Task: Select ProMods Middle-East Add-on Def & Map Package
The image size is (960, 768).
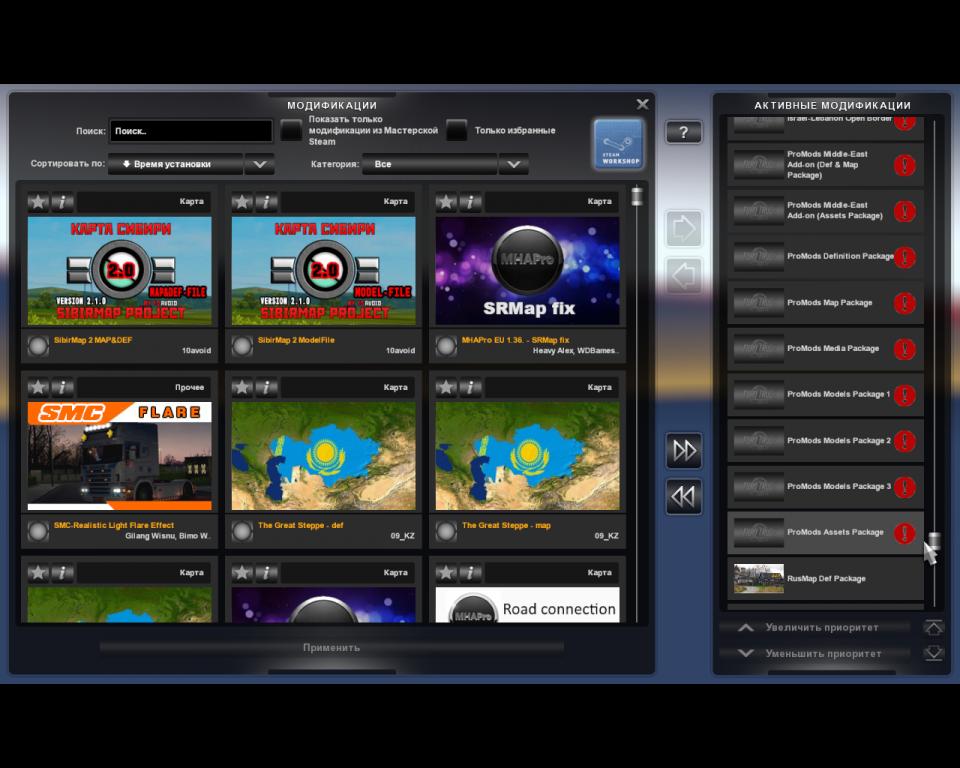Action: (x=825, y=165)
